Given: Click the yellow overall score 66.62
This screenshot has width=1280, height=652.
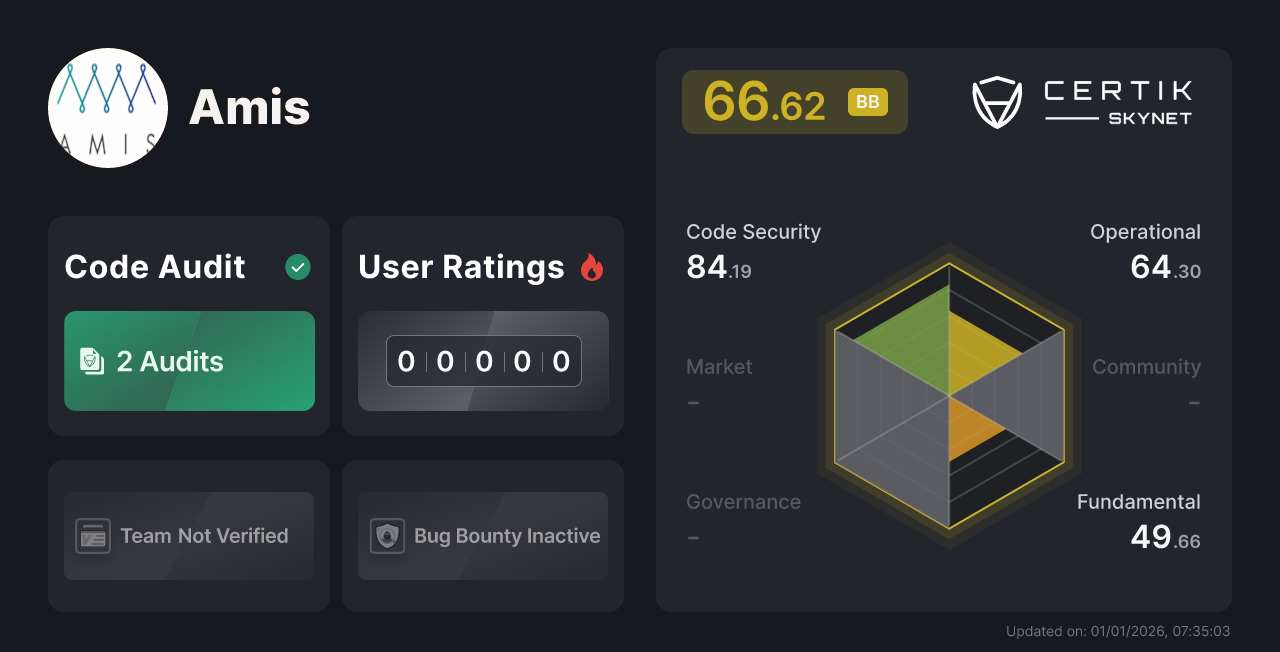Looking at the screenshot, I should tap(765, 101).
